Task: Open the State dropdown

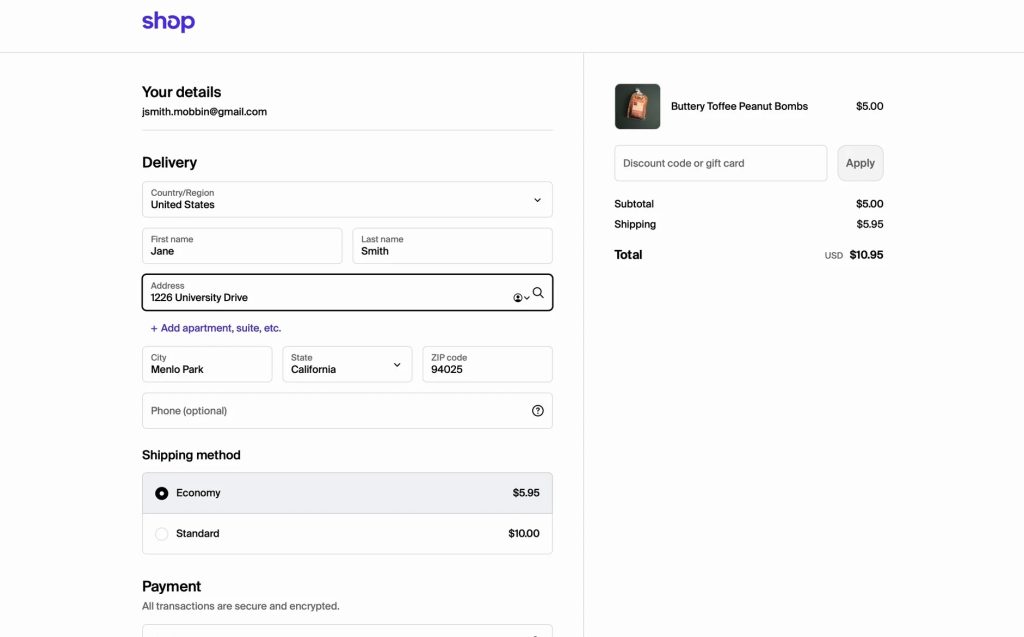Action: 347,364
